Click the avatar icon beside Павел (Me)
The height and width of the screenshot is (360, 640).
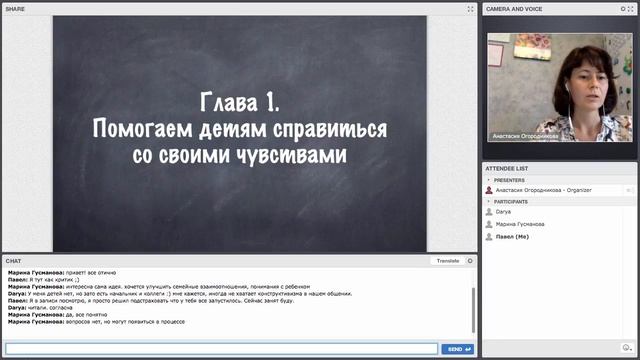pos(489,237)
